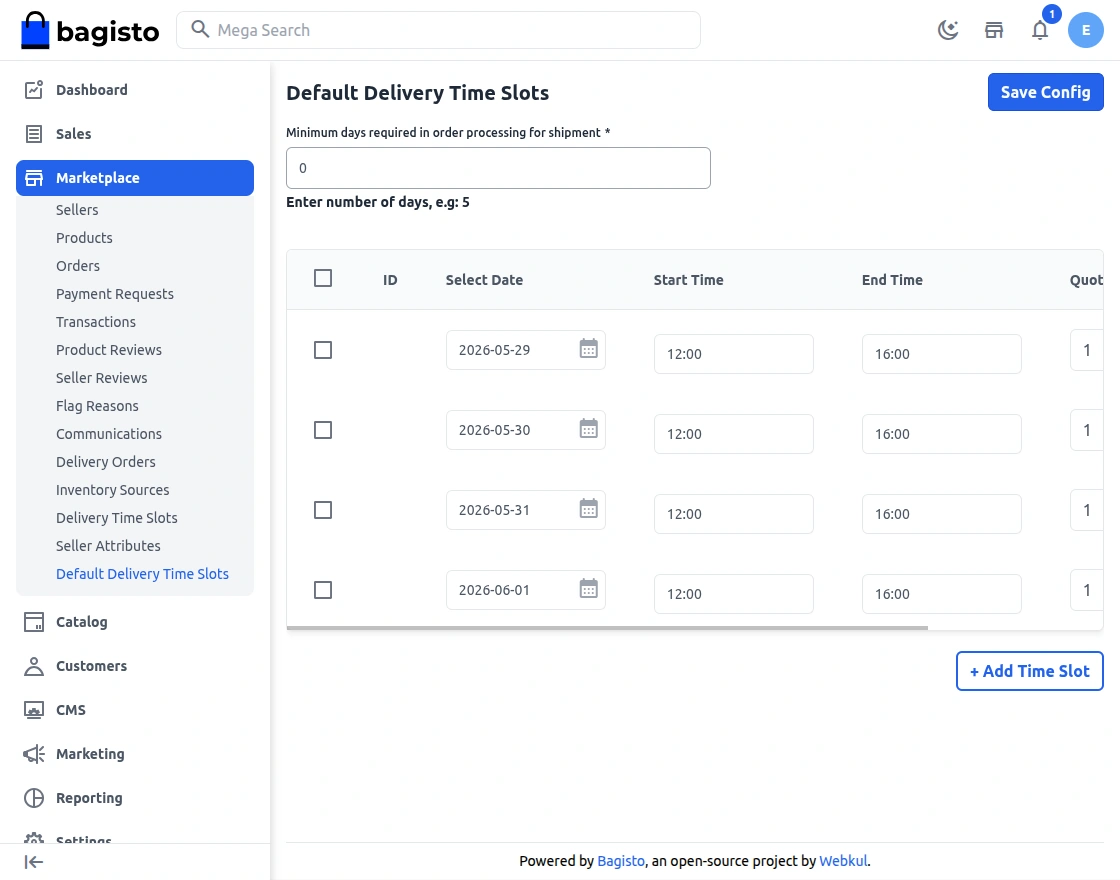Click the Select Date column header
Viewport: 1120px width, 880px height.
tap(484, 280)
